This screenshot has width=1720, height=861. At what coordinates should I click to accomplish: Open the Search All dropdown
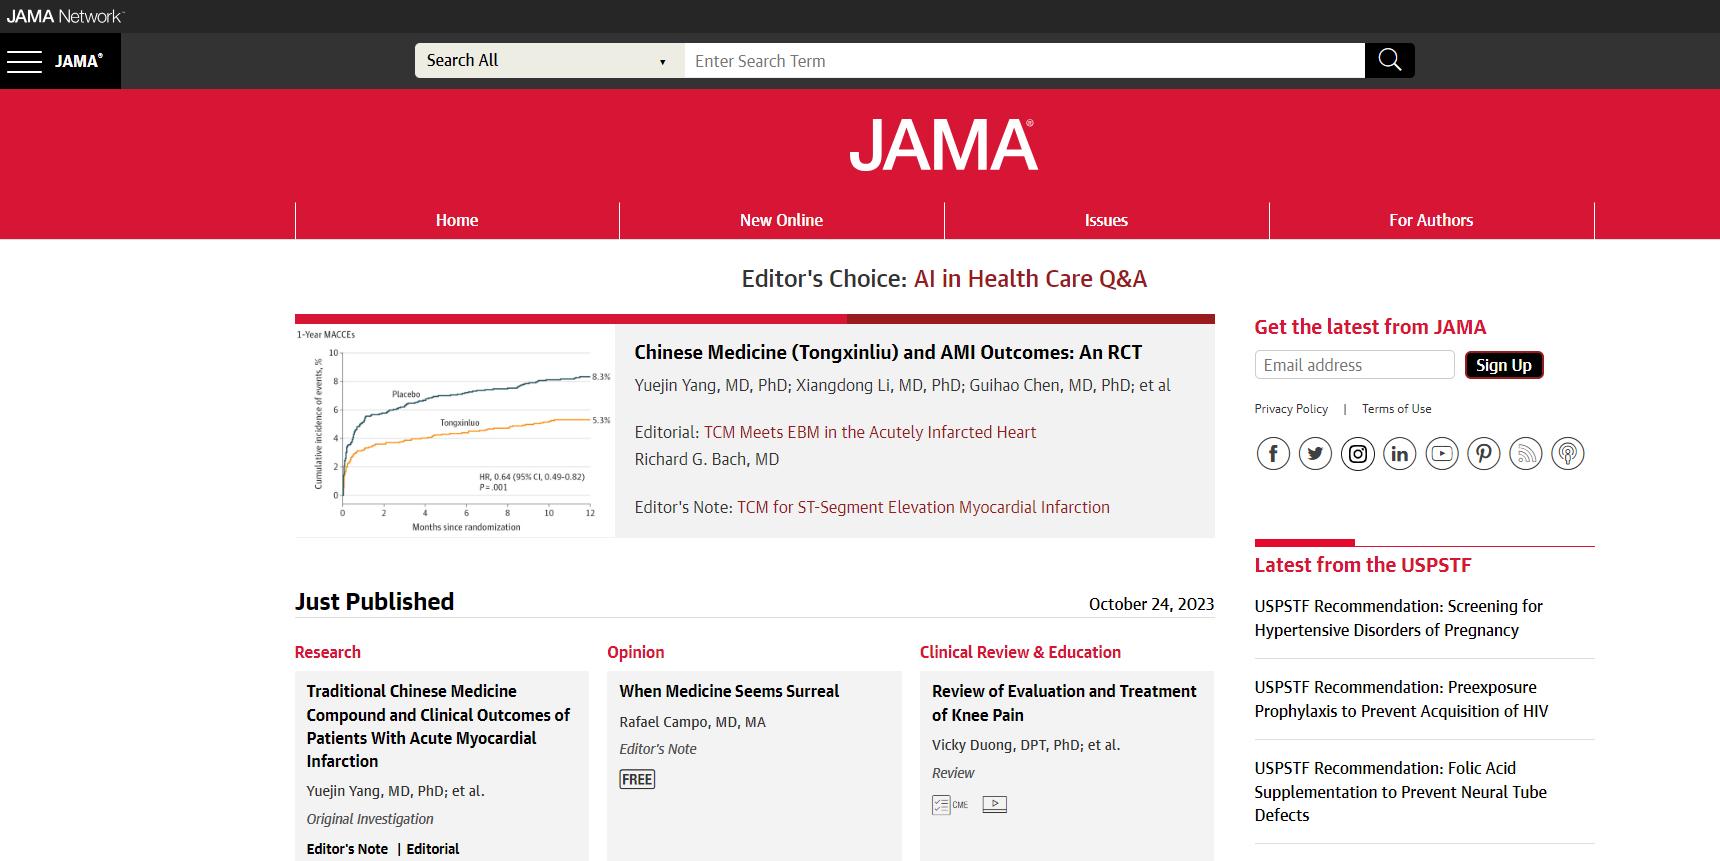pyautogui.click(x=549, y=60)
